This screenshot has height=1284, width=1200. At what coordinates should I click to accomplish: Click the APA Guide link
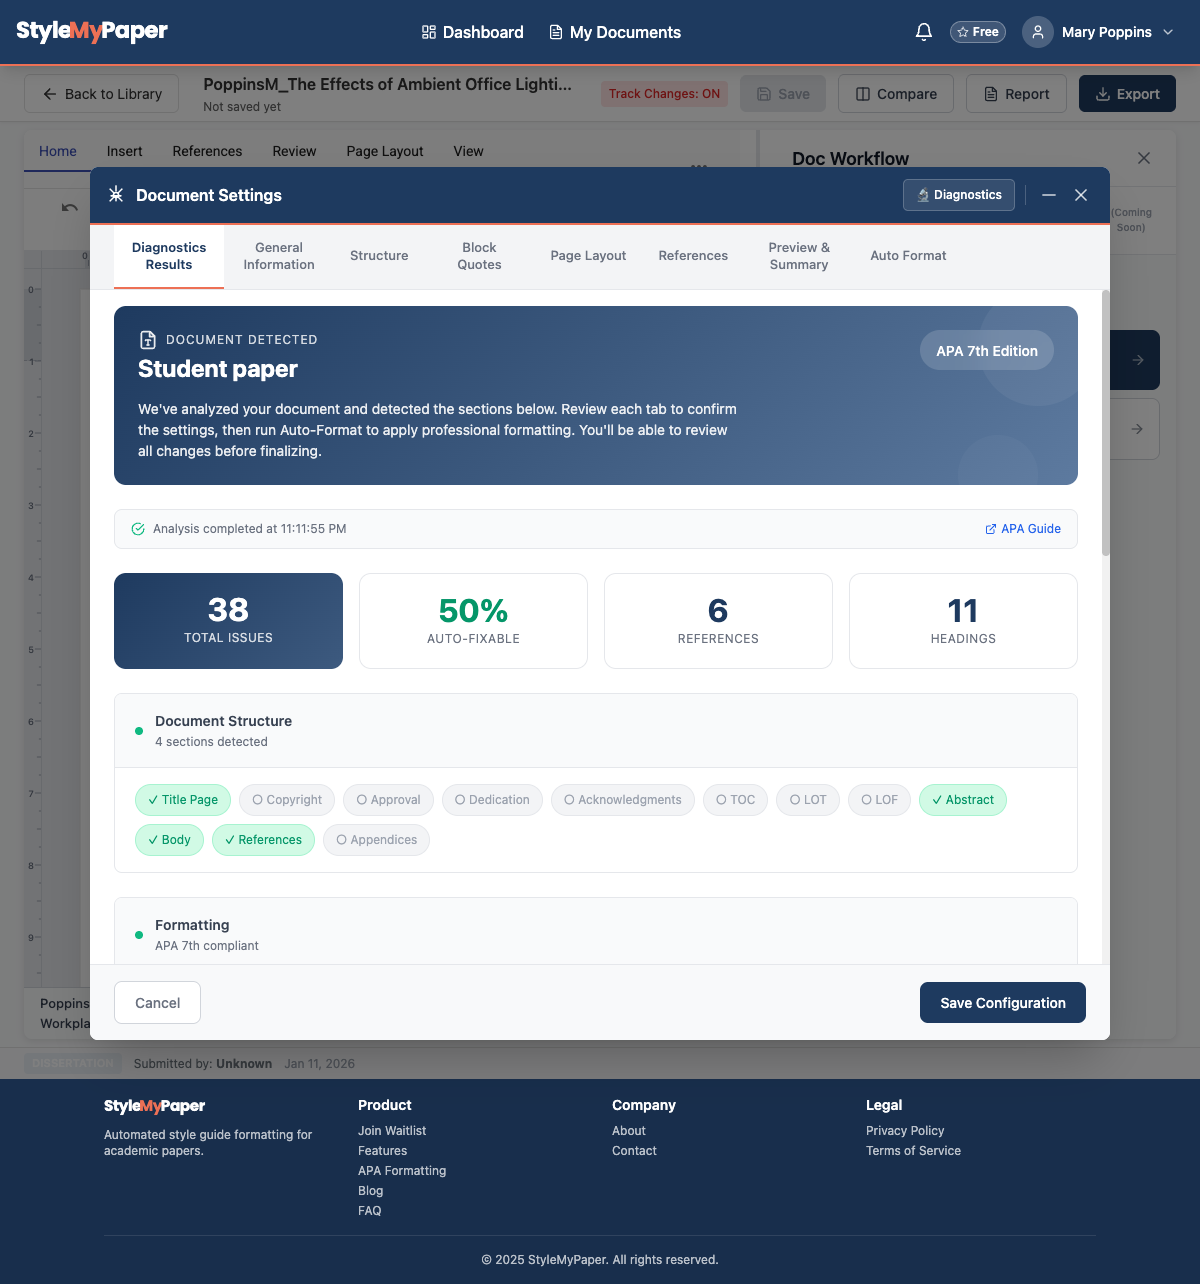click(x=1023, y=529)
